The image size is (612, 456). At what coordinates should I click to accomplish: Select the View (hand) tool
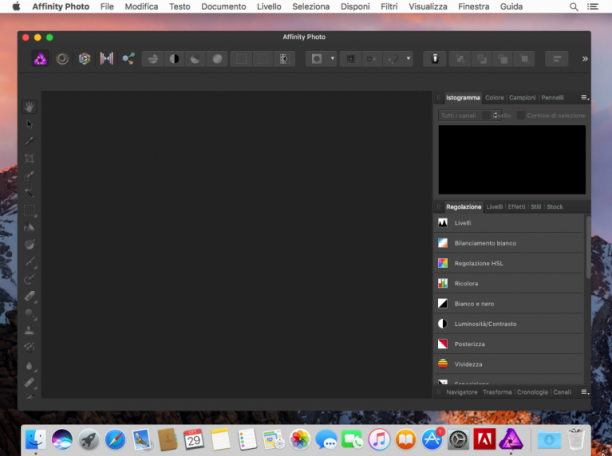29,107
